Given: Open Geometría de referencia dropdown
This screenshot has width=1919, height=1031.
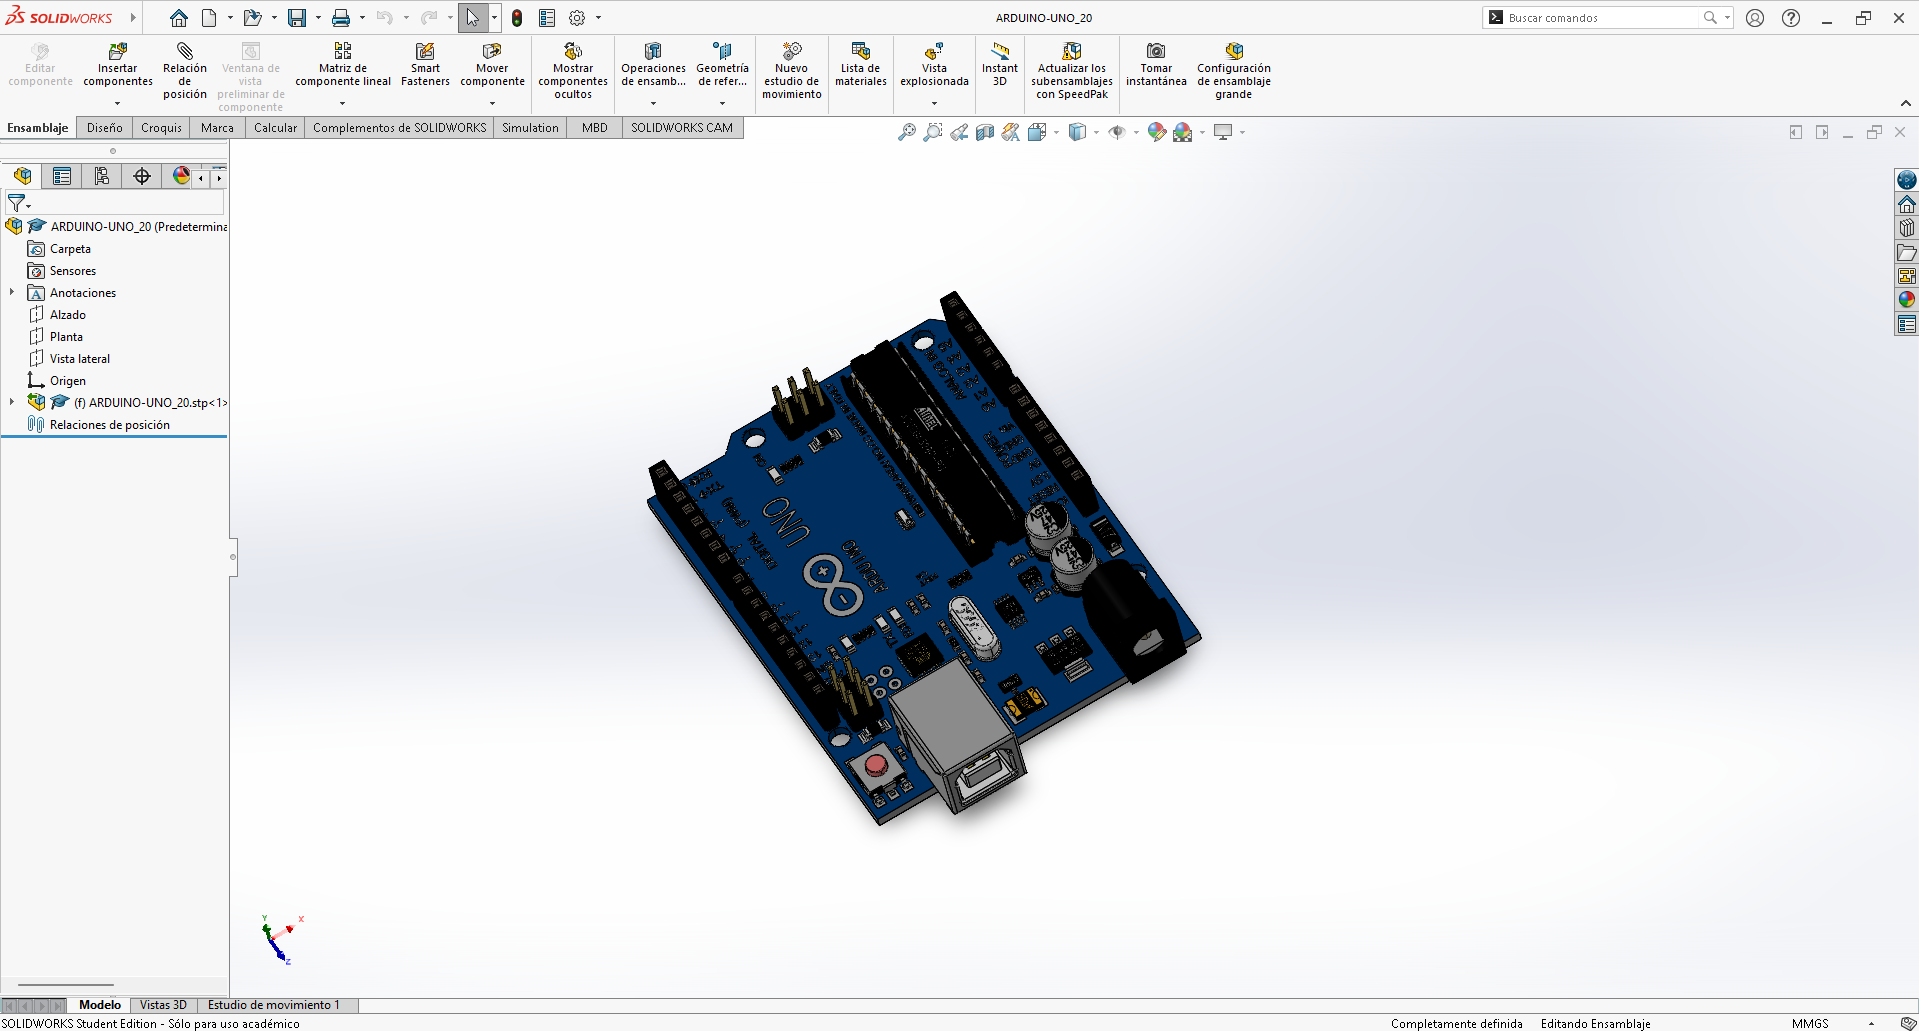Looking at the screenshot, I should point(722,103).
